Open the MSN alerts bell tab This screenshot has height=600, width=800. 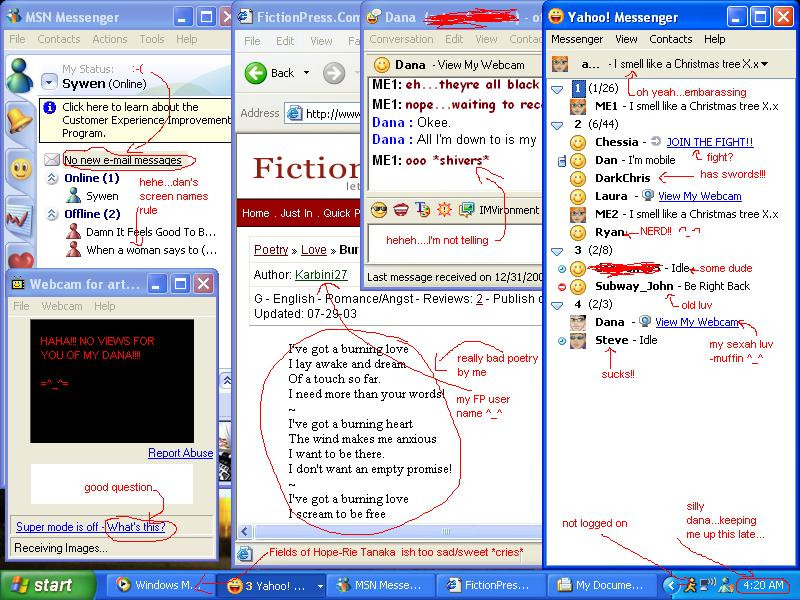[19, 121]
